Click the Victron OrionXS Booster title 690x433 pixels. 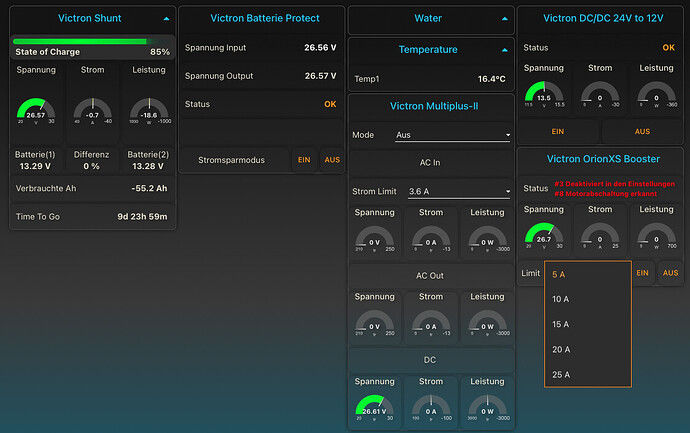coord(603,159)
